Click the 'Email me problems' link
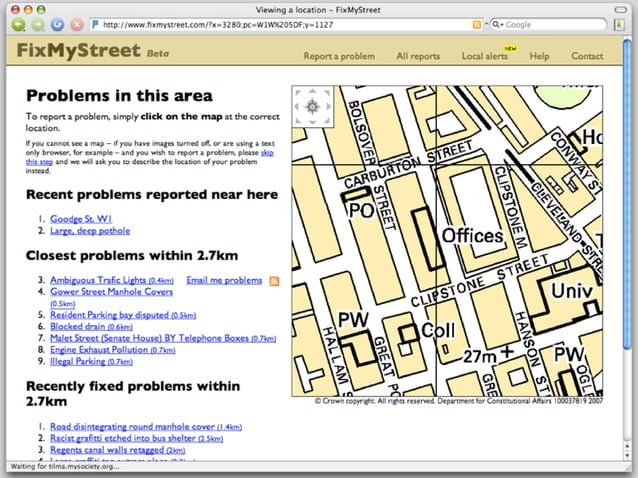Image resolution: width=638 pixels, height=478 pixels. click(x=224, y=281)
